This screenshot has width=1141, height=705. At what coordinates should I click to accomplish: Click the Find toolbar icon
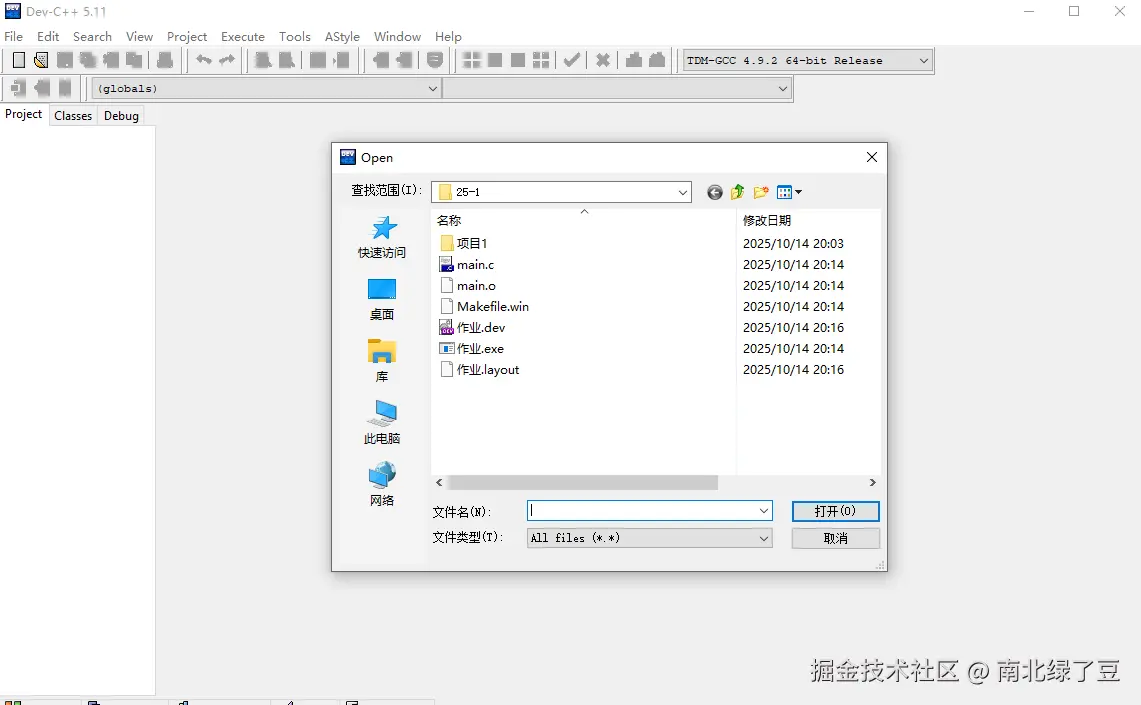263,60
